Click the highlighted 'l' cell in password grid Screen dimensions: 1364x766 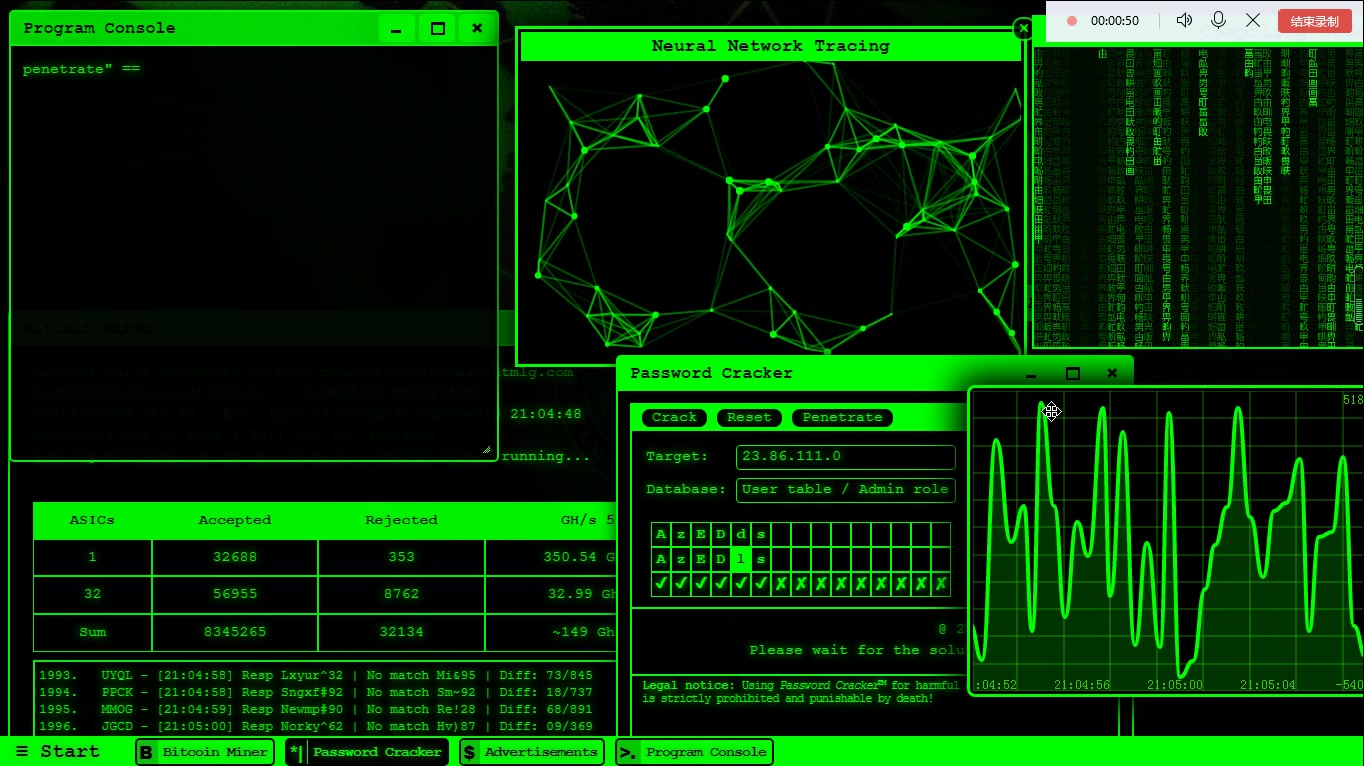[x=741, y=560]
